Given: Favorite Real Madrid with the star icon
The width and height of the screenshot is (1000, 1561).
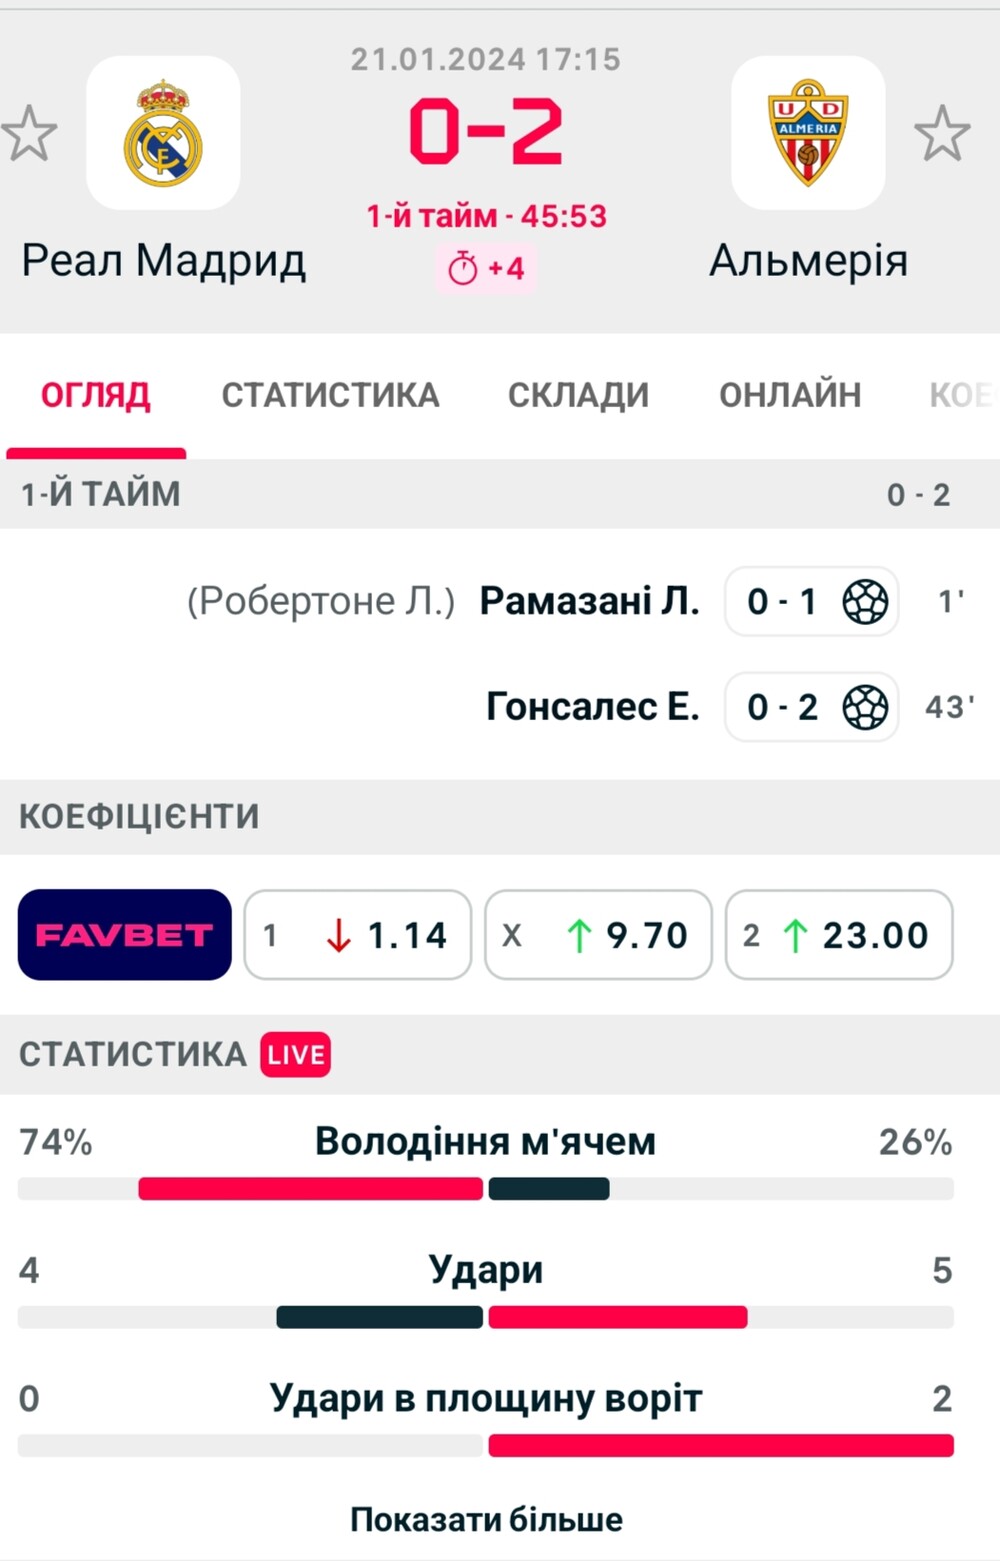Looking at the screenshot, I should [29, 133].
